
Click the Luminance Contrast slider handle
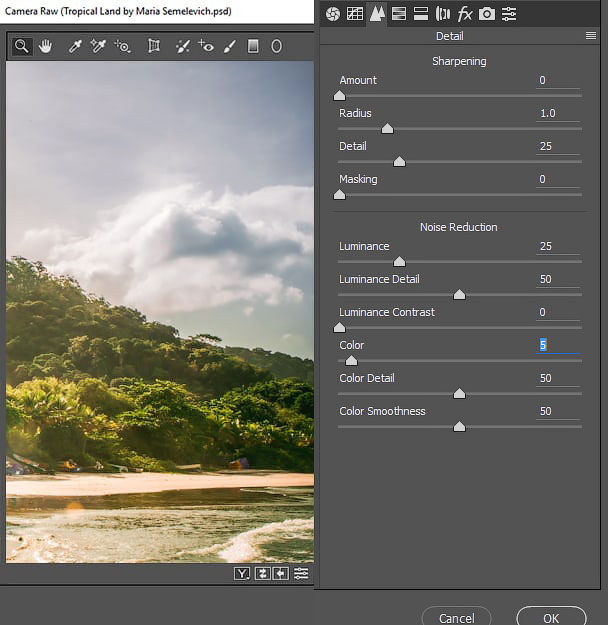coord(339,328)
